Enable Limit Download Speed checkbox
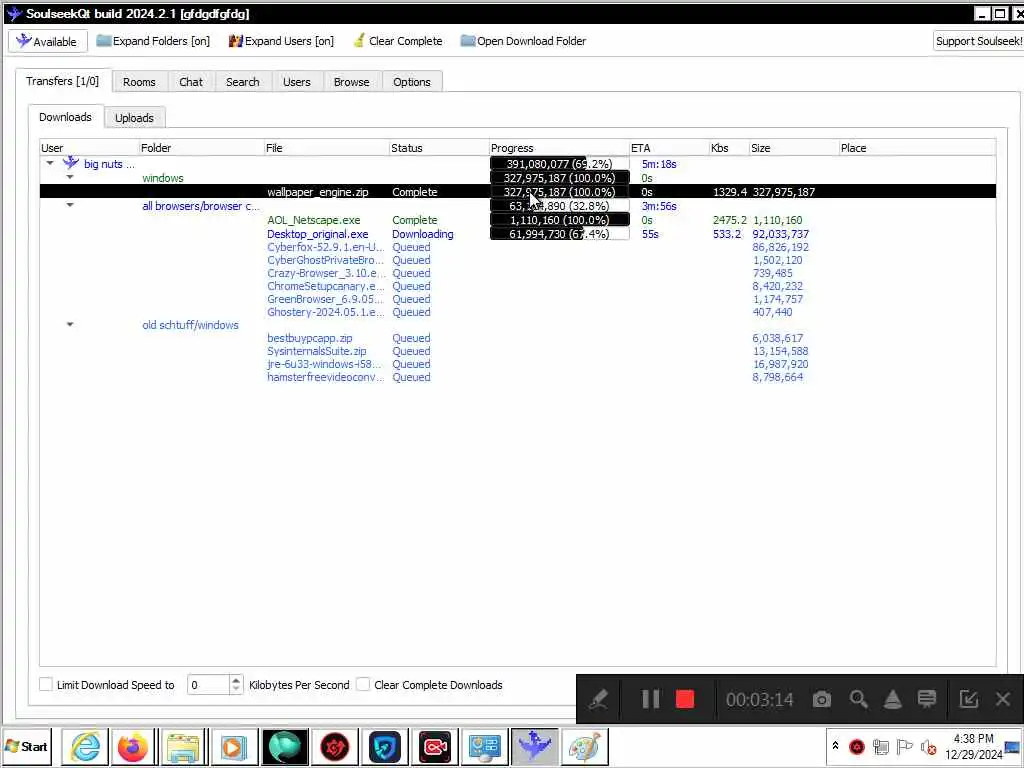Viewport: 1024px width, 768px height. tap(46, 684)
